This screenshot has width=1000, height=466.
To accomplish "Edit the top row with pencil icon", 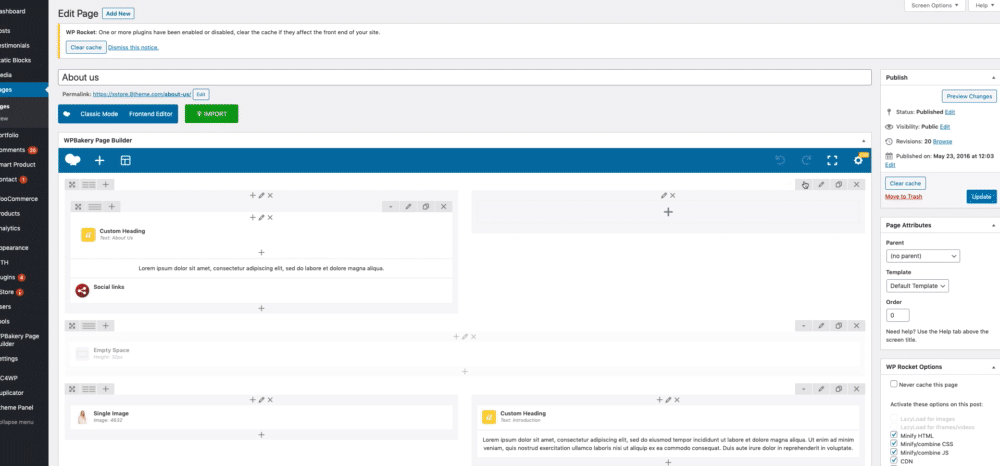I will pos(821,184).
